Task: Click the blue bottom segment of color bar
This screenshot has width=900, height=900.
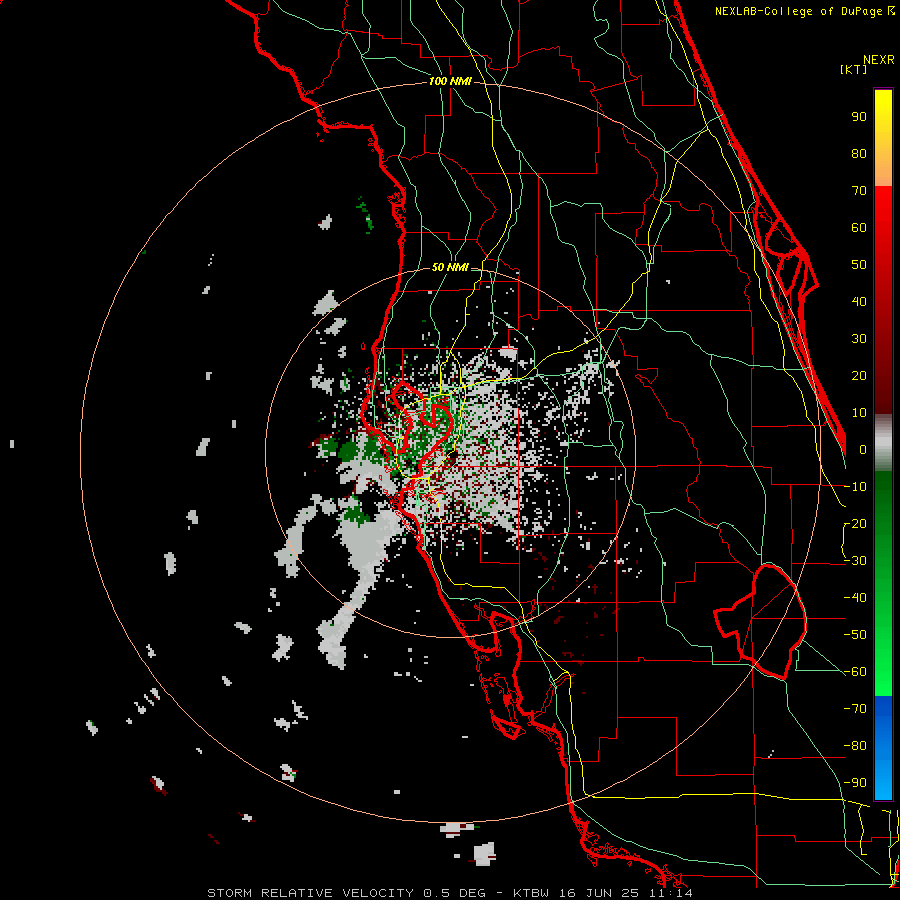Action: [x=883, y=748]
